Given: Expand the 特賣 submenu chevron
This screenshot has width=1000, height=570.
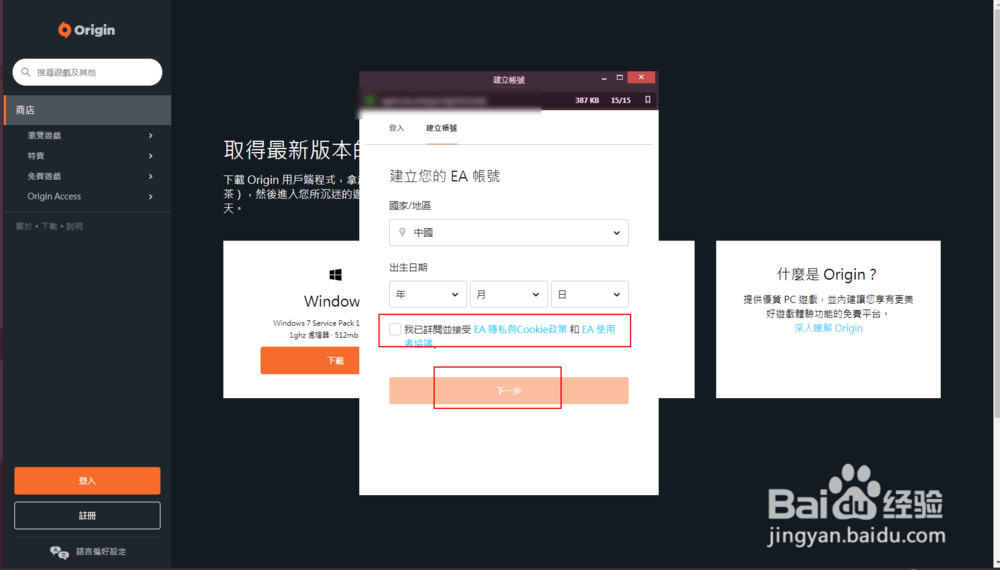Looking at the screenshot, I should pos(151,156).
